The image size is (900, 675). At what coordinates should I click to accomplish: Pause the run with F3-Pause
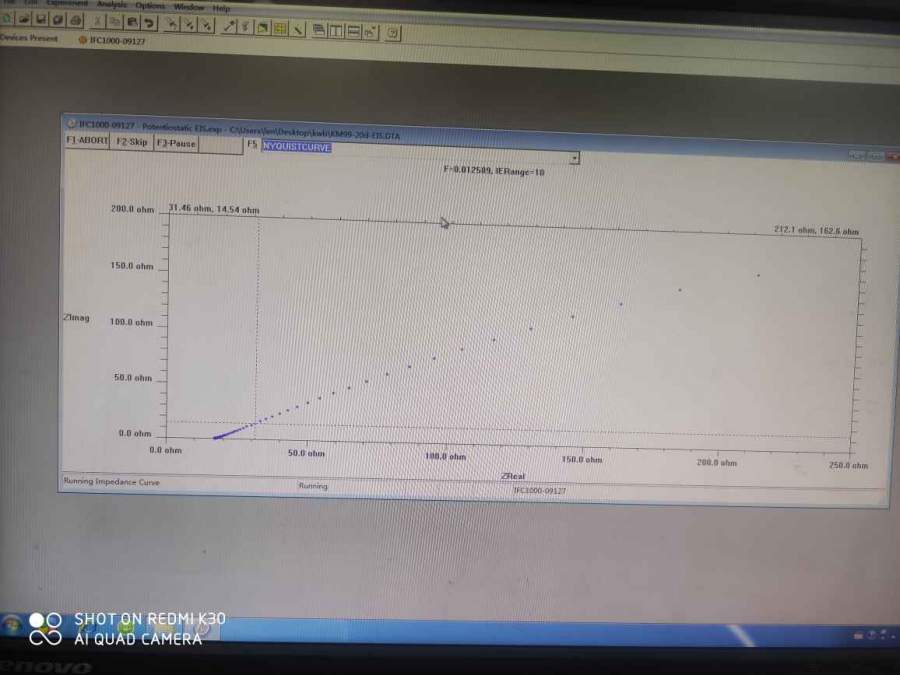coord(176,143)
